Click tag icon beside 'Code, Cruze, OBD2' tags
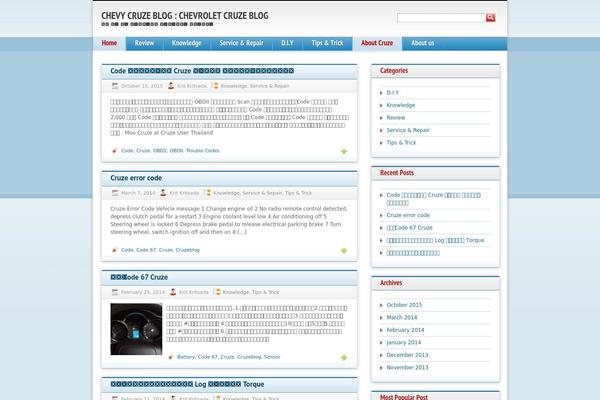Image resolution: width=600 pixels, height=400 pixels. click(114, 150)
